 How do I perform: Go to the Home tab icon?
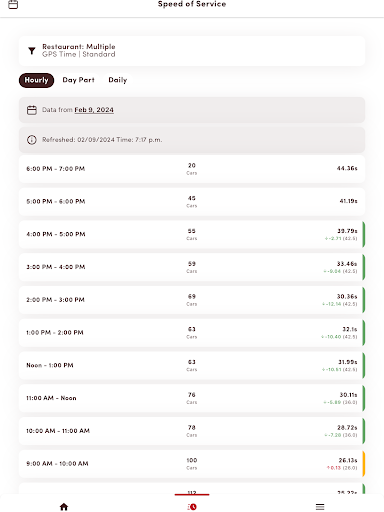point(64,507)
